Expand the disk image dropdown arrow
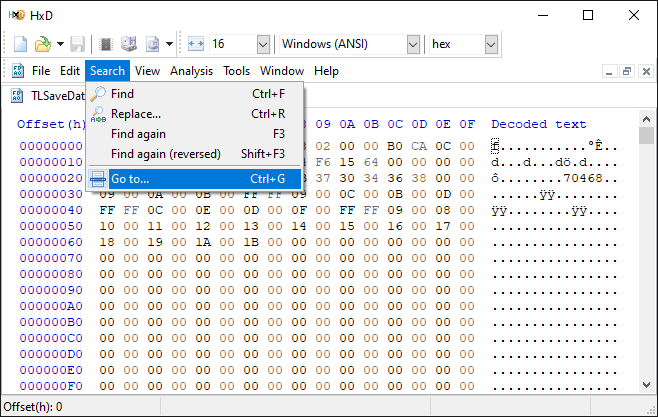 170,44
